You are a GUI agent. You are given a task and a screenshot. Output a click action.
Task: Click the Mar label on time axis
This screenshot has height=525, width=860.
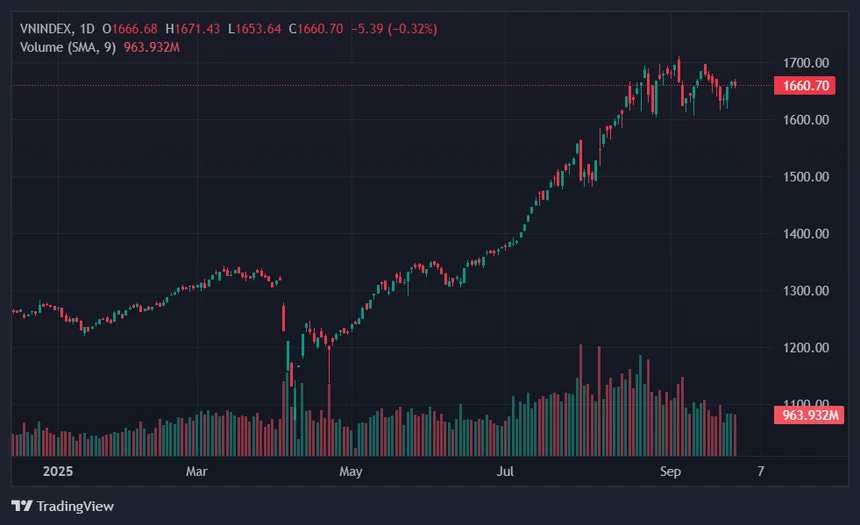(x=196, y=470)
